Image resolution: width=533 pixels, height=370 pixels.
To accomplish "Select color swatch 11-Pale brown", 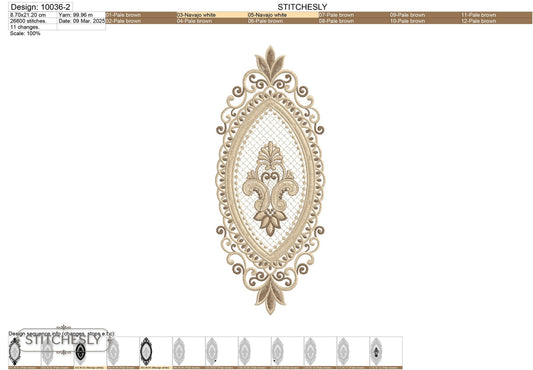I will click(496, 15).
